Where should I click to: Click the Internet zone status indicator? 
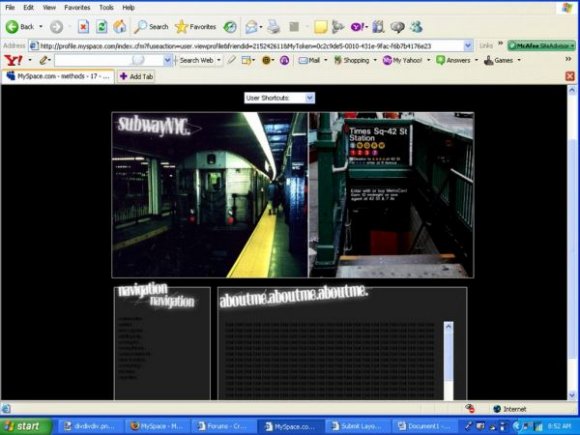pos(510,409)
